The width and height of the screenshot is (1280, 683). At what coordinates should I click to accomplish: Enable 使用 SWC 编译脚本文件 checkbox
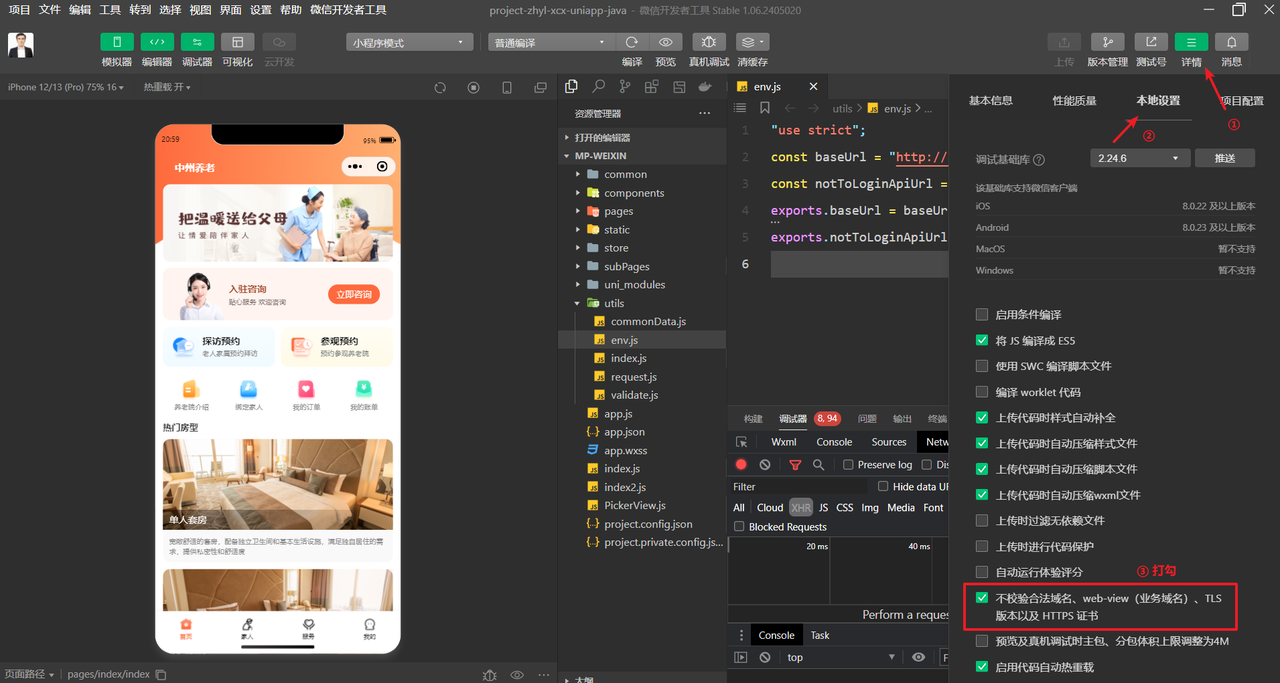point(982,366)
